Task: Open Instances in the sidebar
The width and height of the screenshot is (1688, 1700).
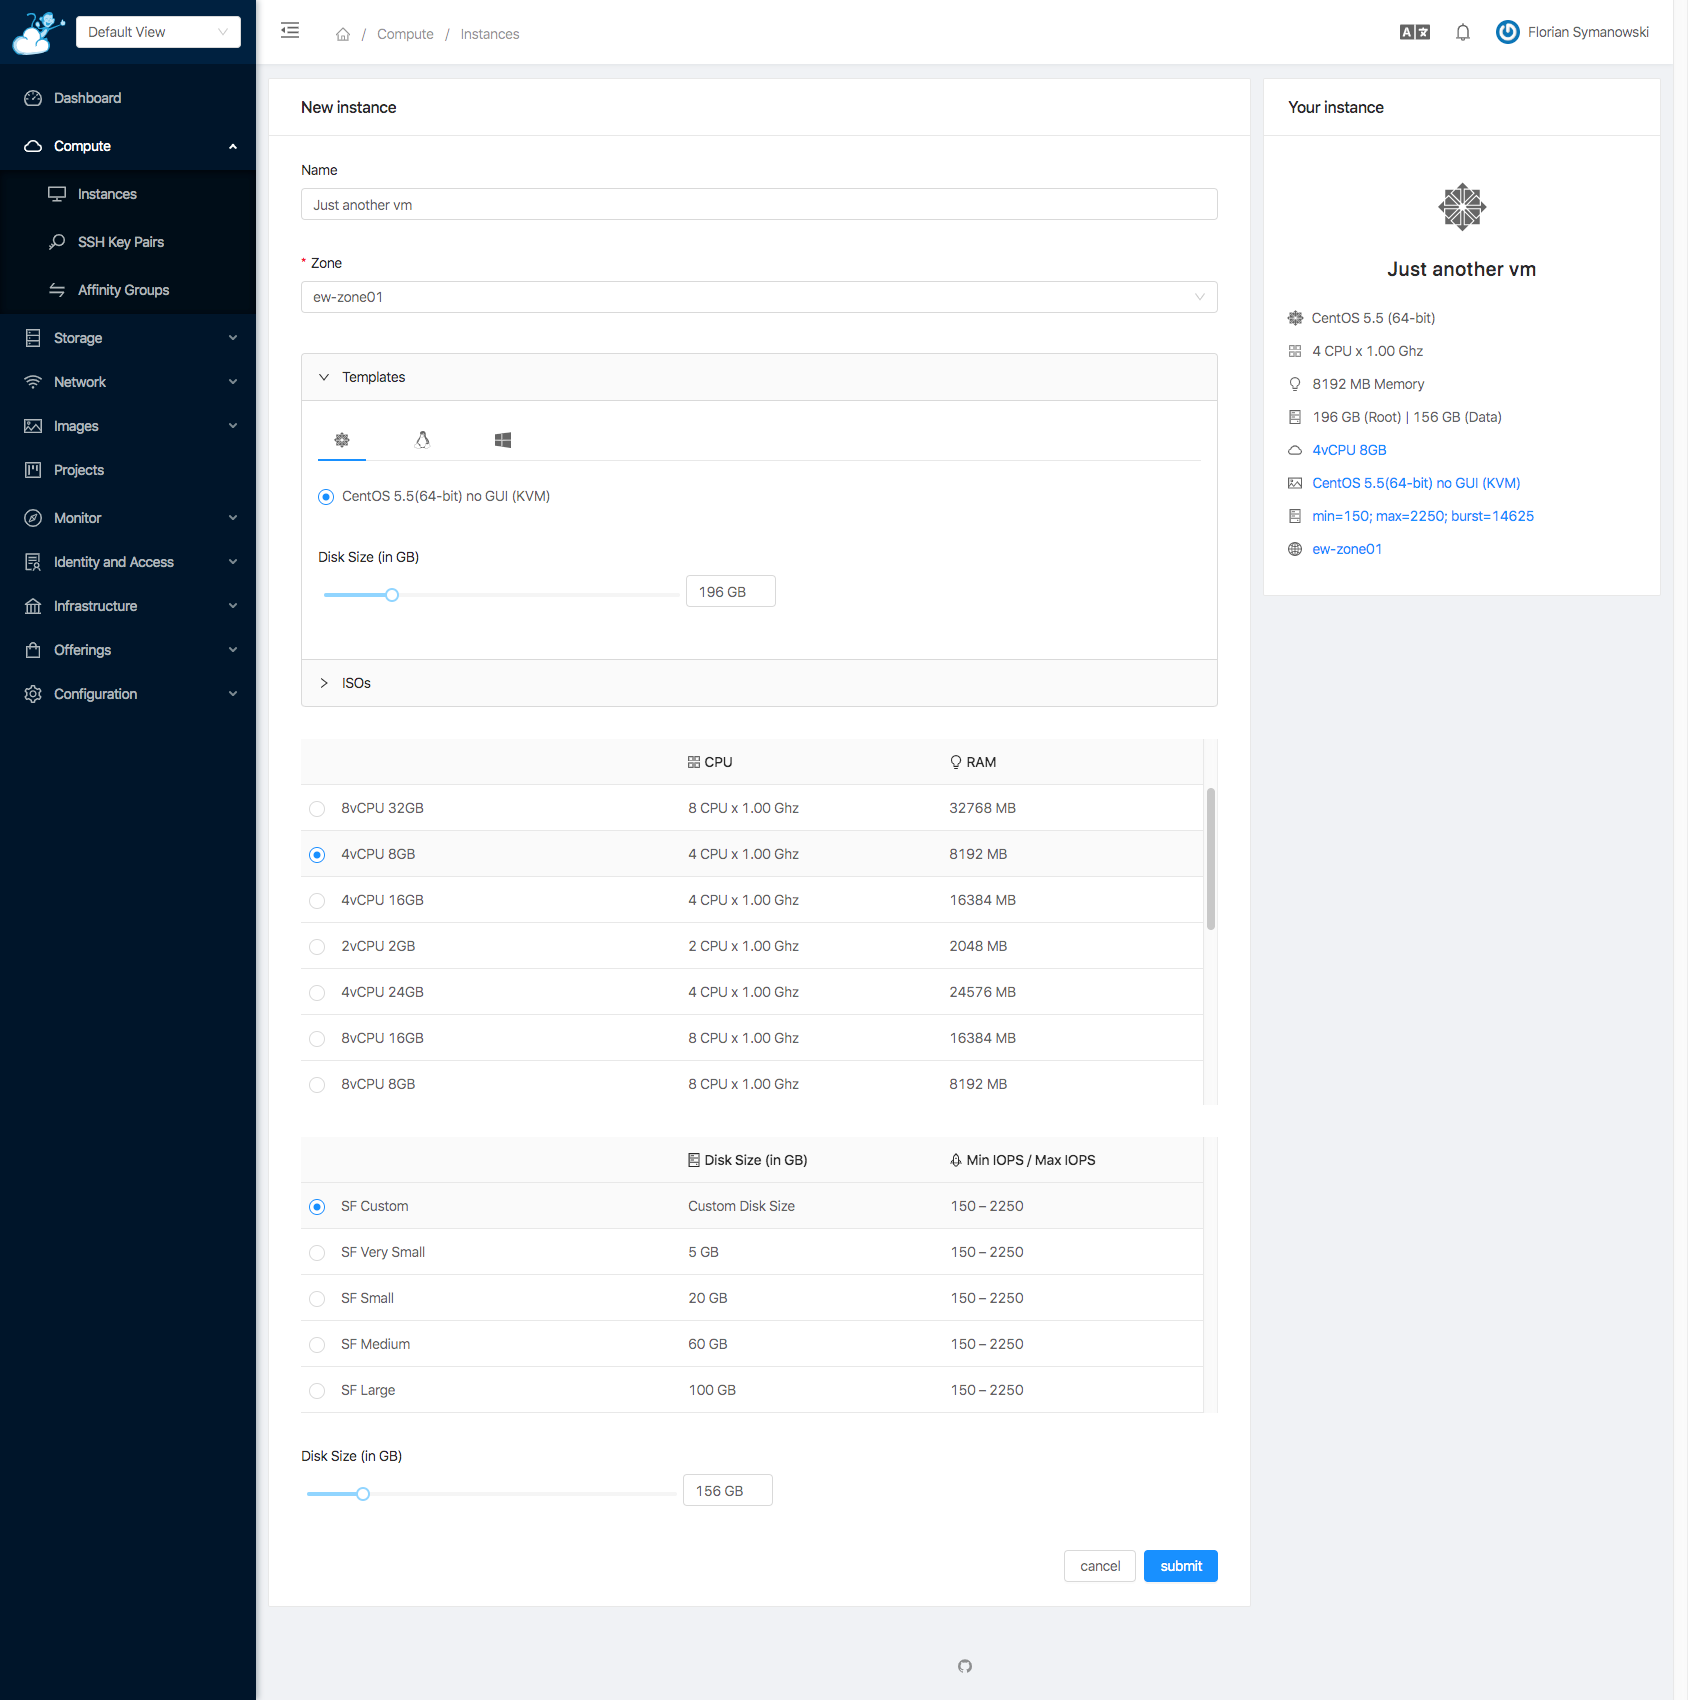Action: pyautogui.click(x=128, y=194)
